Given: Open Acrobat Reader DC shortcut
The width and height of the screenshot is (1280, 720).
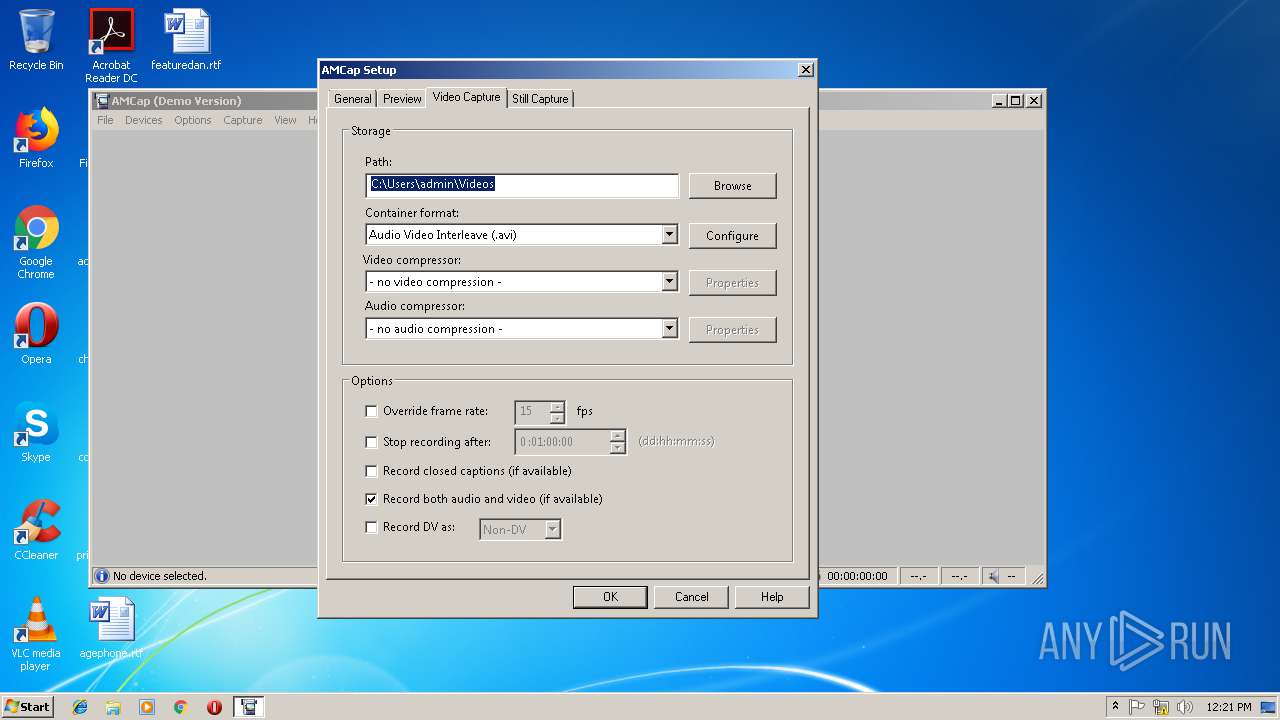Looking at the screenshot, I should (x=111, y=46).
